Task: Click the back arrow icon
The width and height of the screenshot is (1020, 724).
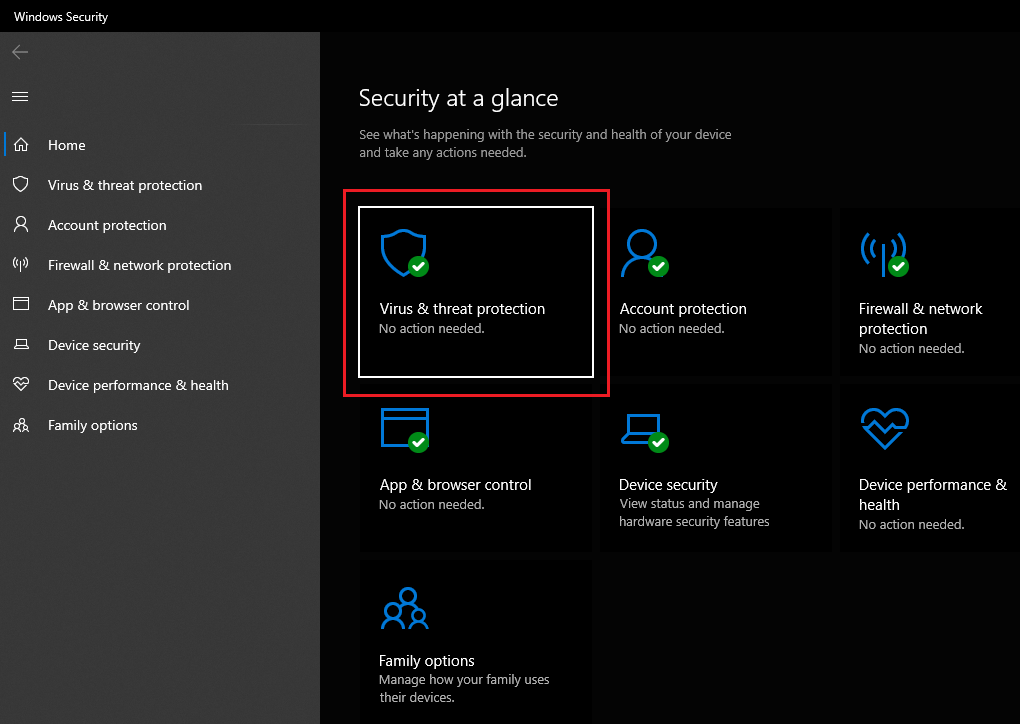Action: (x=20, y=52)
